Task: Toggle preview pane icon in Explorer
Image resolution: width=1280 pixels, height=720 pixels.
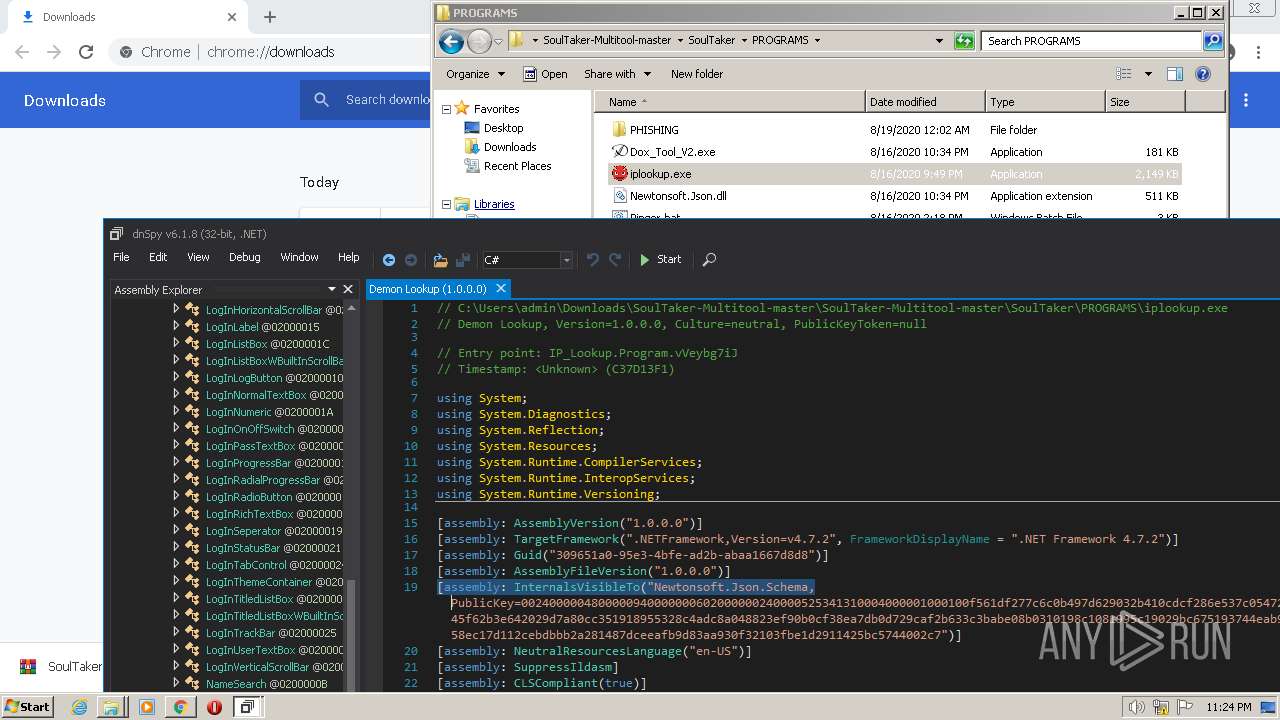Action: point(1175,74)
